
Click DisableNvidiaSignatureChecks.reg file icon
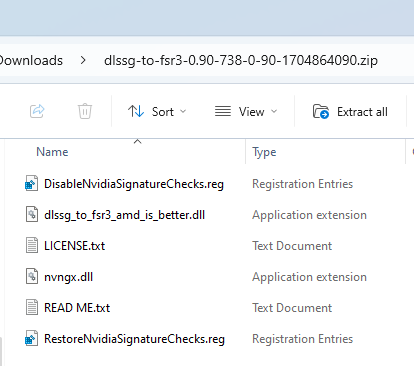[32, 183]
